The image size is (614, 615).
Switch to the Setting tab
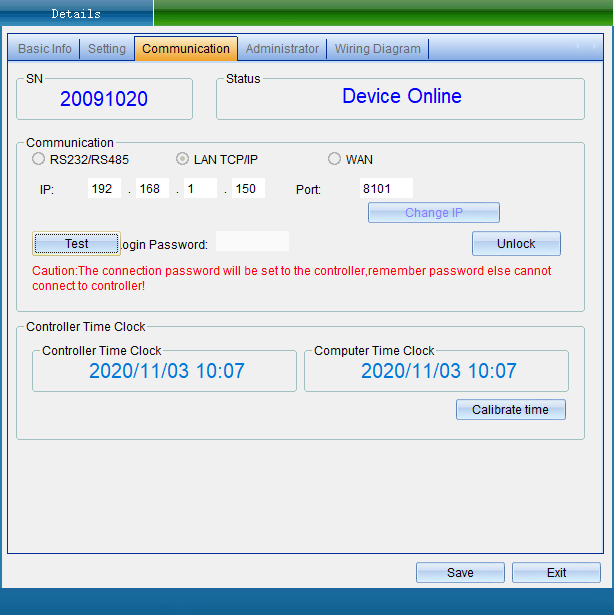point(107,49)
